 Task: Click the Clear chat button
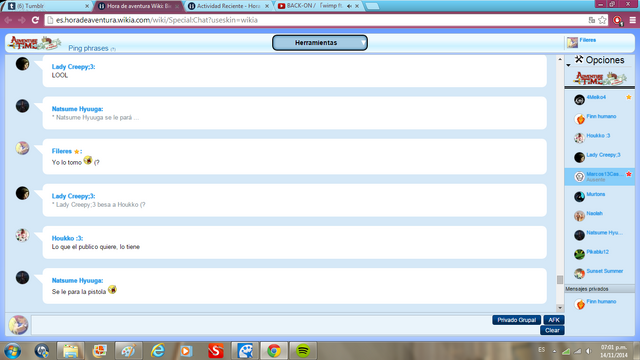(x=552, y=331)
